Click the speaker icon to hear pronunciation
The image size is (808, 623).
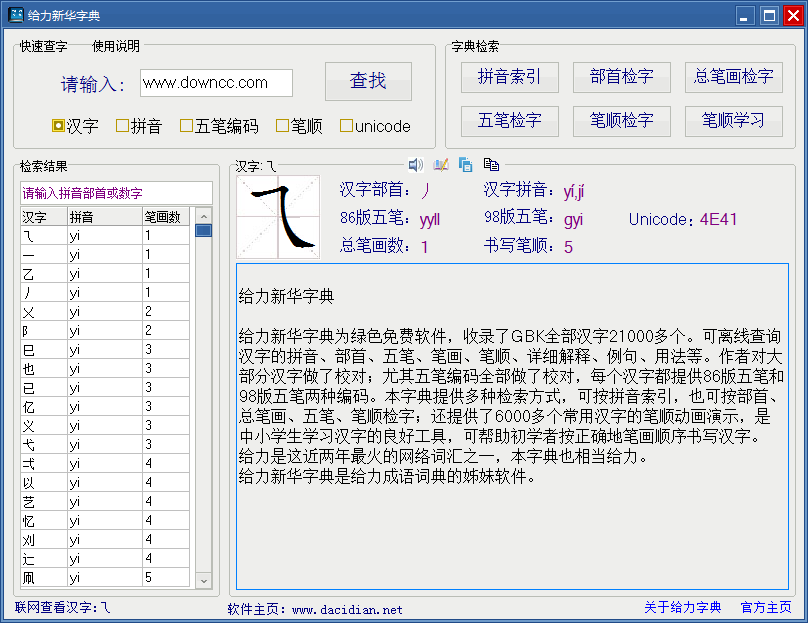pos(416,164)
